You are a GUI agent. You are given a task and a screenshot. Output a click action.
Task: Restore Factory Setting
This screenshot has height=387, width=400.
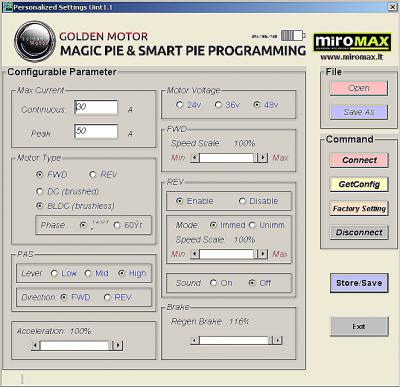(359, 209)
